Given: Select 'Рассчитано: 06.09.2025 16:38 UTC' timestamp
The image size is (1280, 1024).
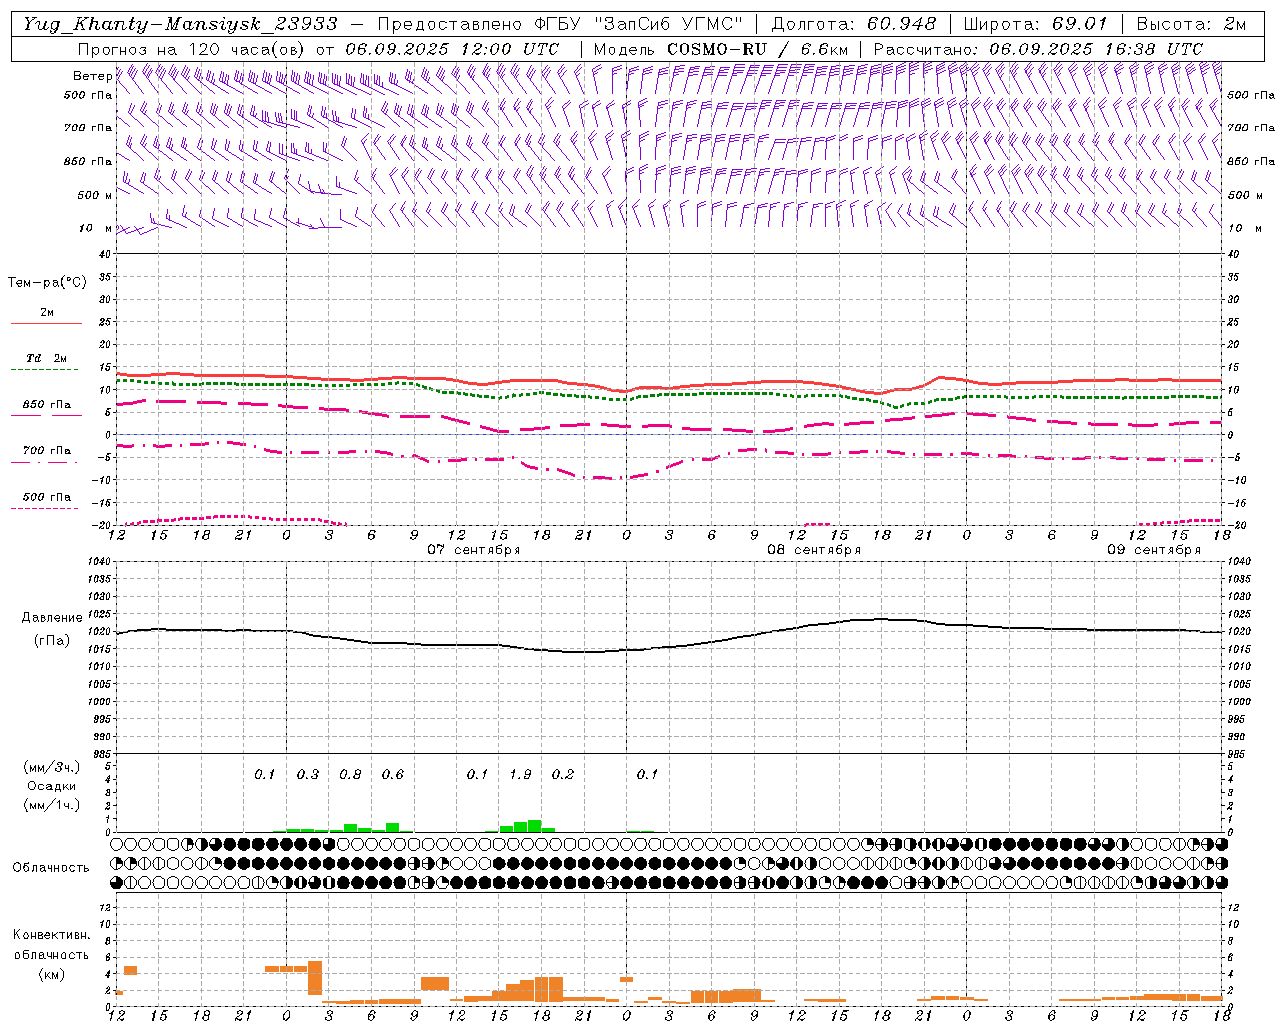Looking at the screenshot, I should point(1039,49).
